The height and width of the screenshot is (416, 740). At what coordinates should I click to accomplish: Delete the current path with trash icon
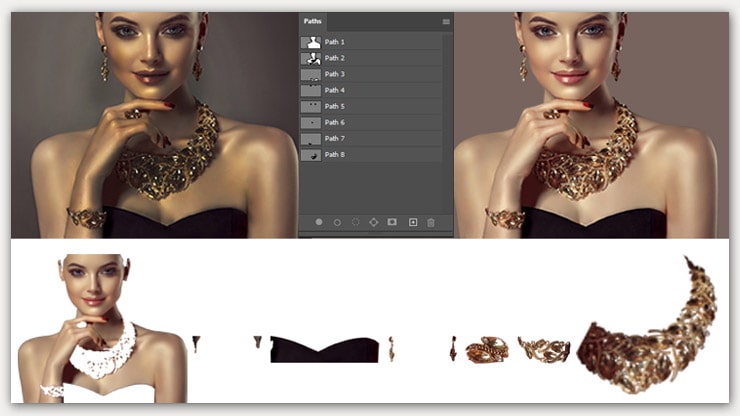point(431,222)
